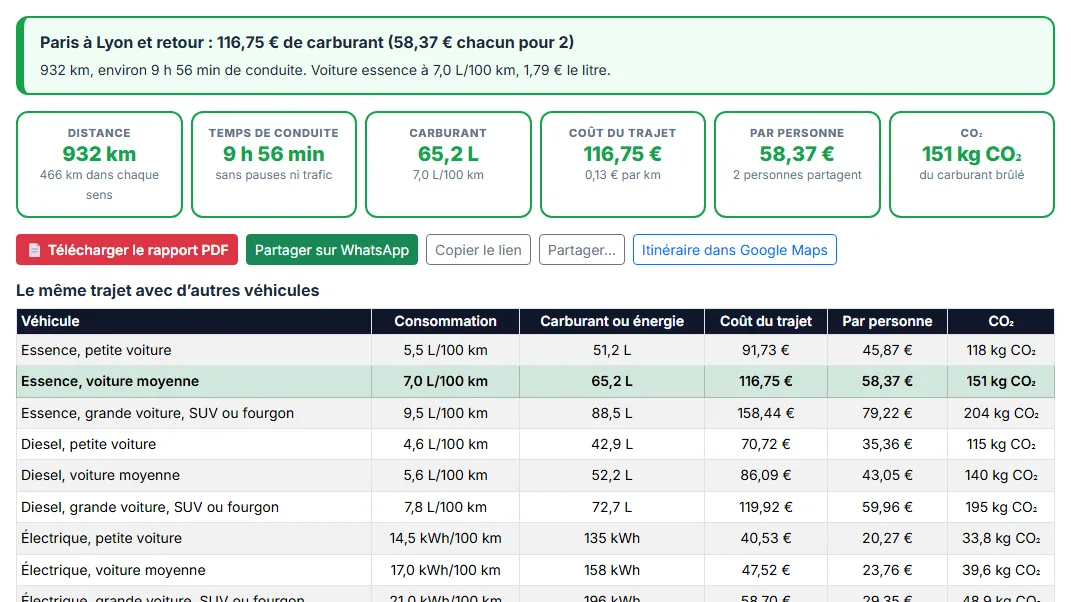Image resolution: width=1071 pixels, height=602 pixels.
Task: Select row Électrique, petite voiture
Action: click(x=536, y=538)
